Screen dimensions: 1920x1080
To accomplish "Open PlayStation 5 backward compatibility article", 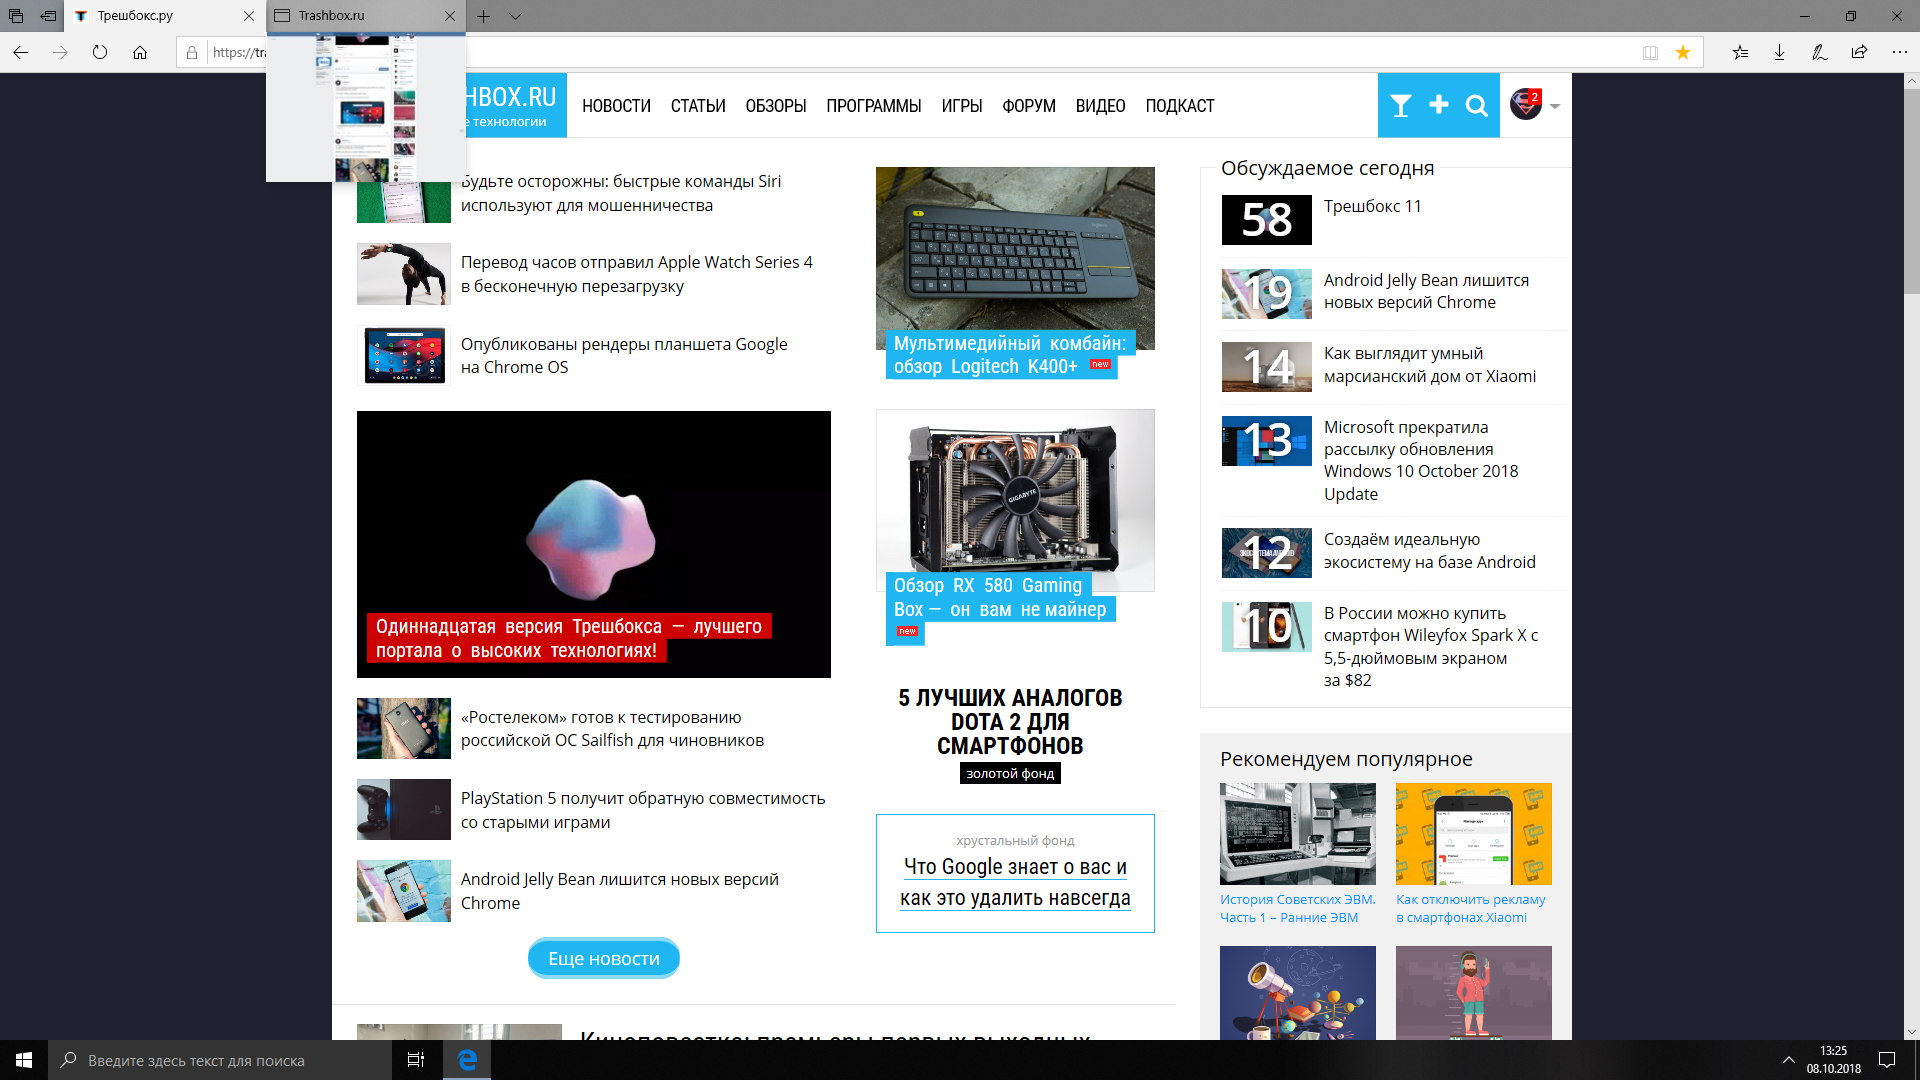I will (643, 810).
